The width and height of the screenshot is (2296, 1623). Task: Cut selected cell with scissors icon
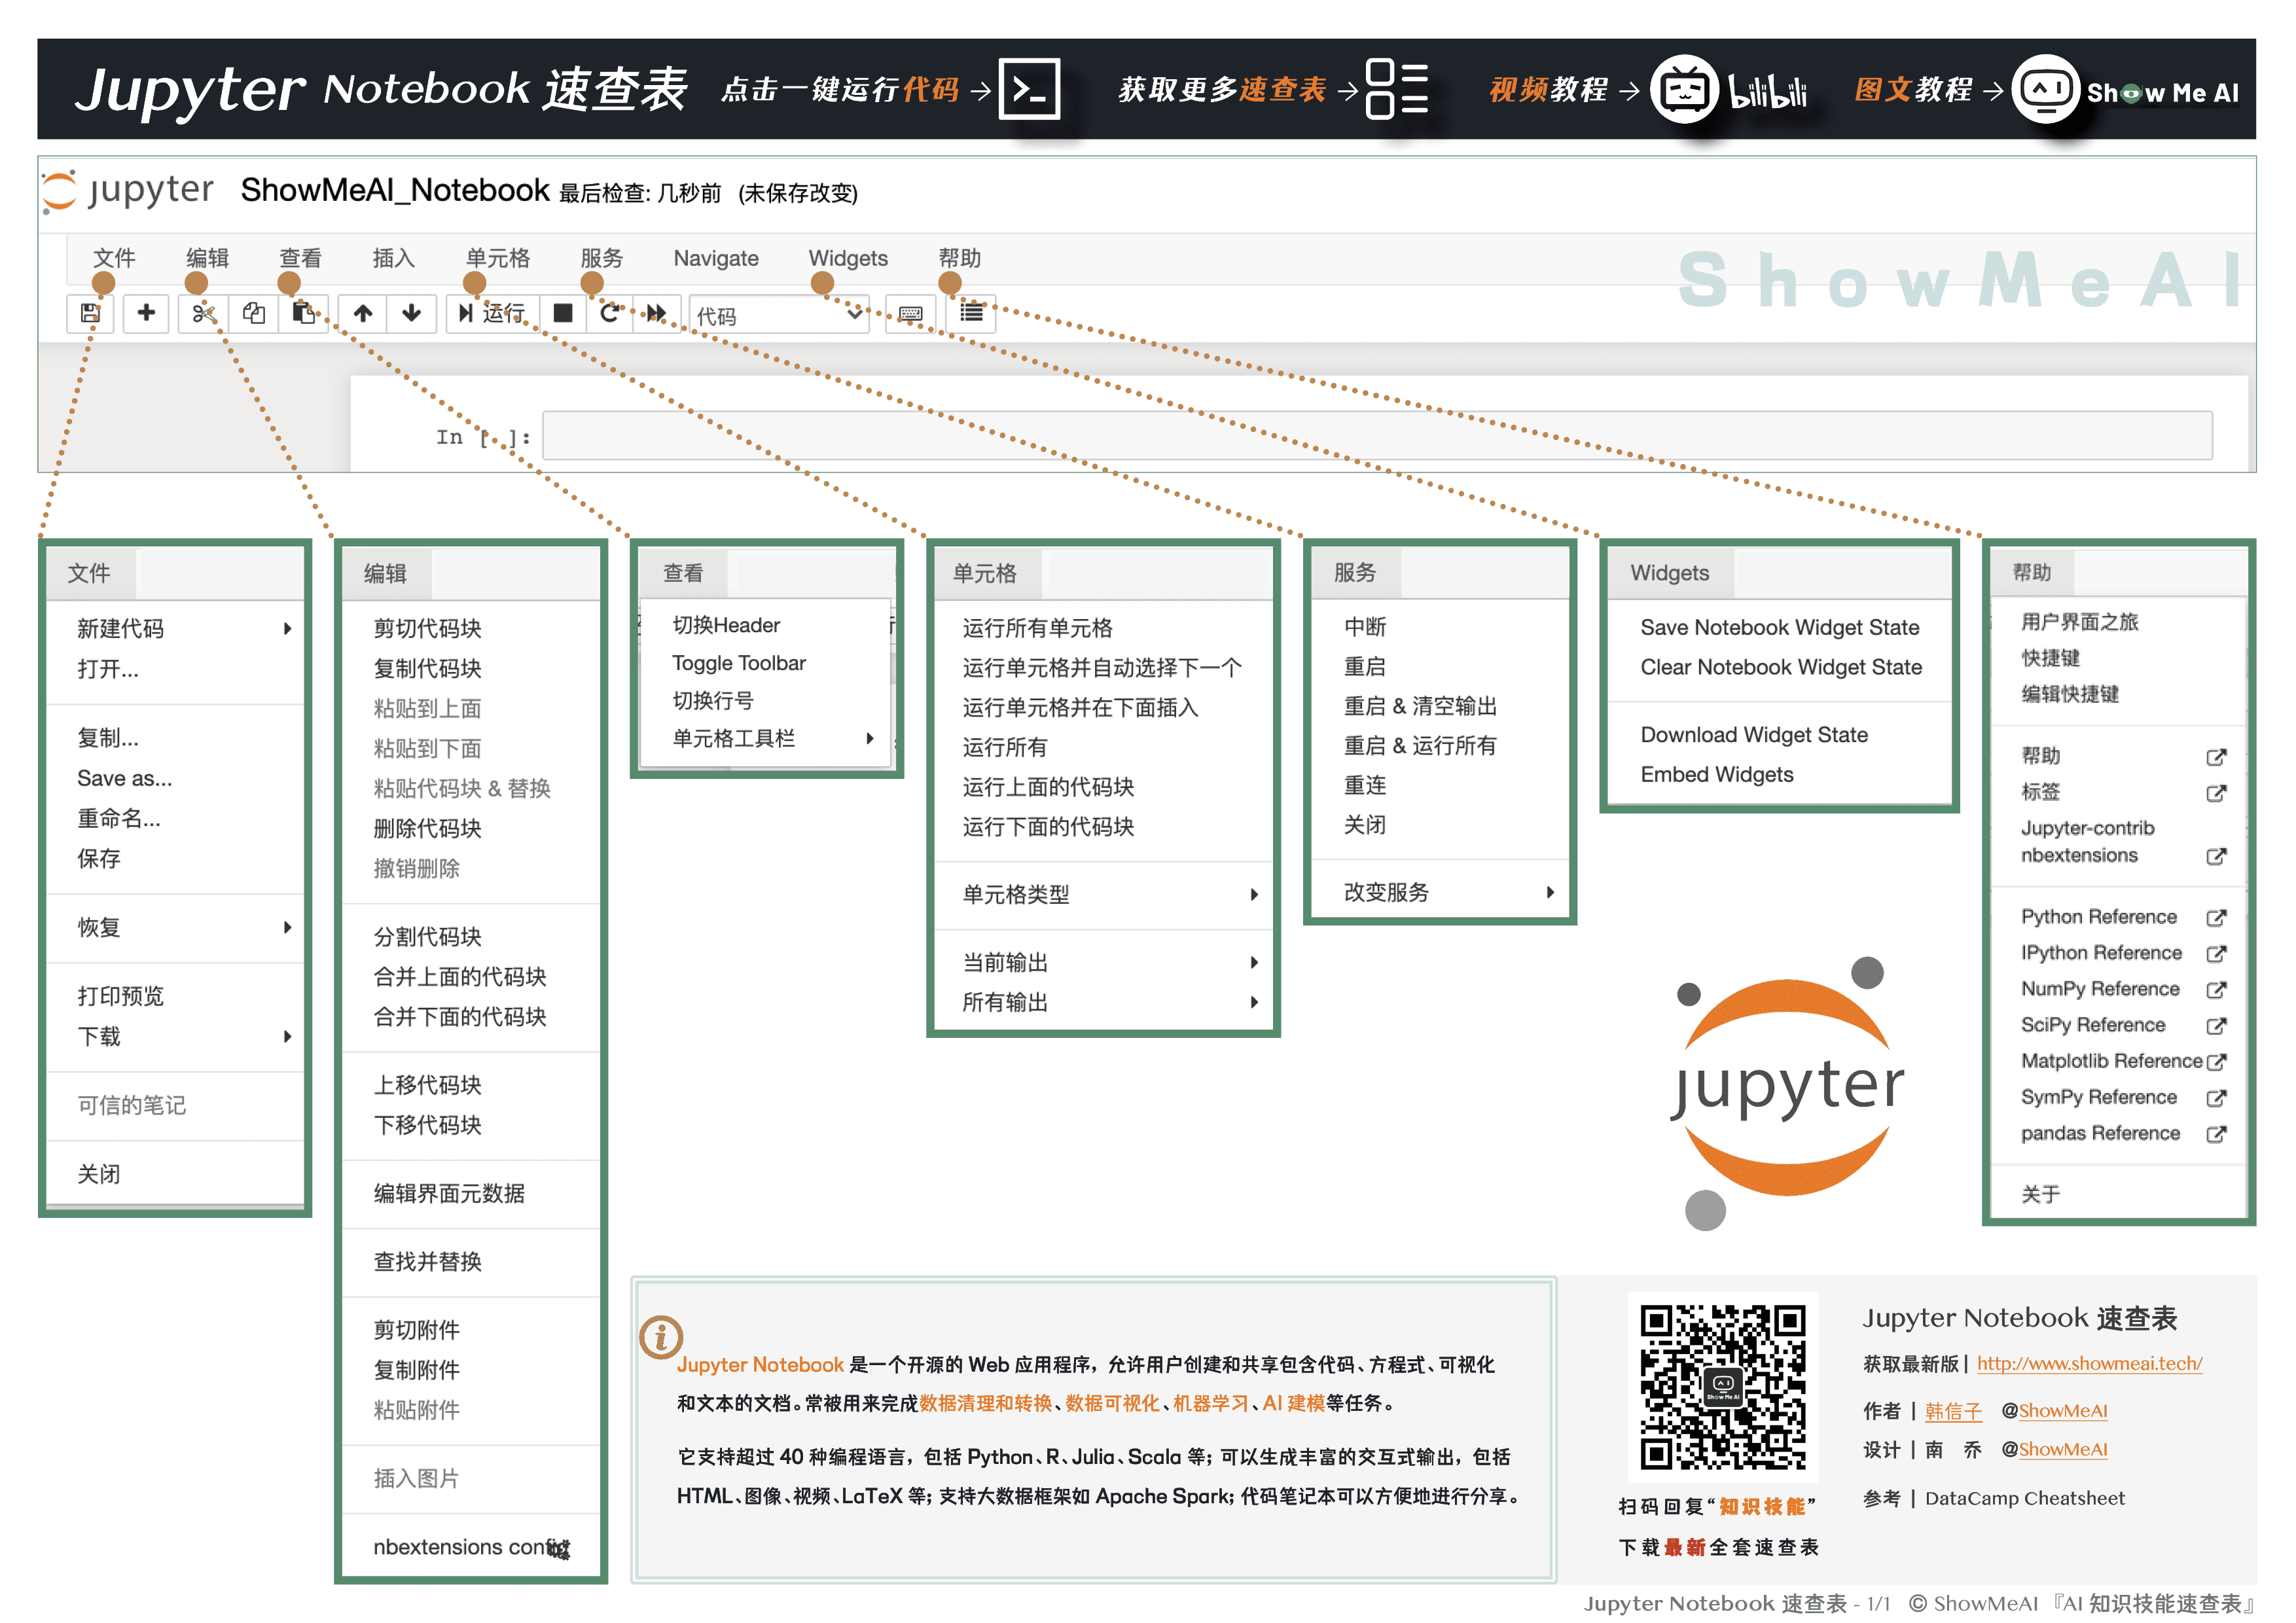[203, 314]
